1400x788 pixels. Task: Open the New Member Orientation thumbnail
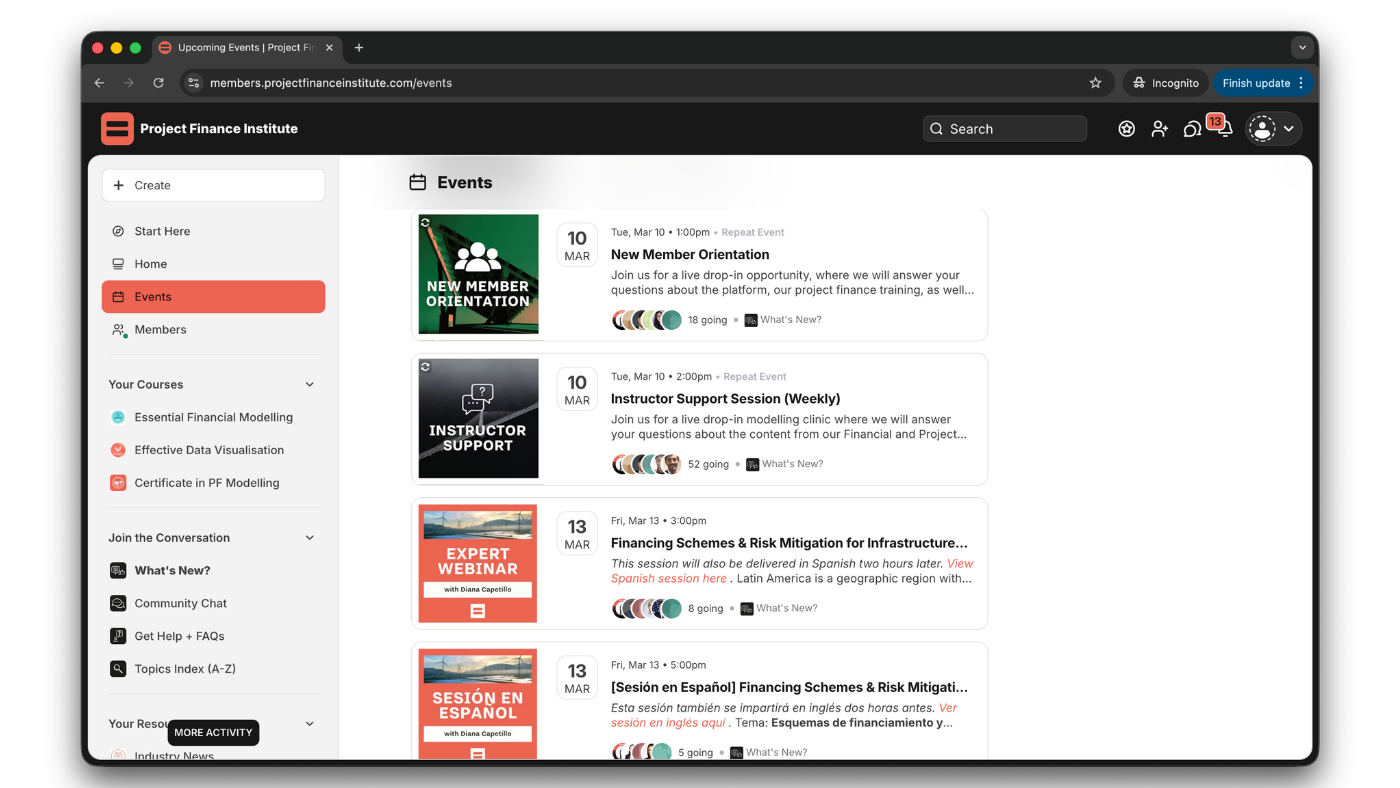coord(478,274)
